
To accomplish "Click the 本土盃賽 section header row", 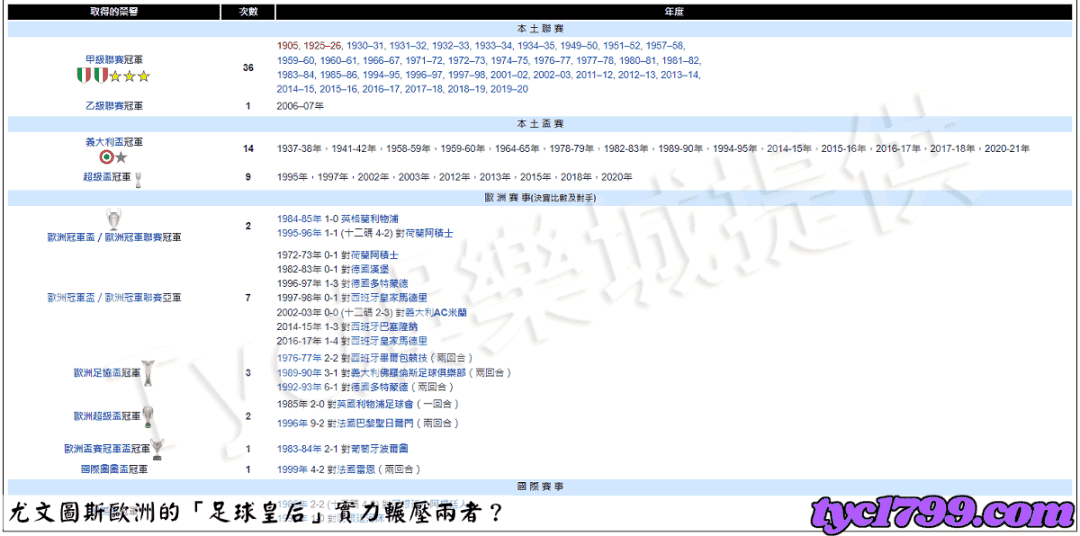I will point(540,124).
